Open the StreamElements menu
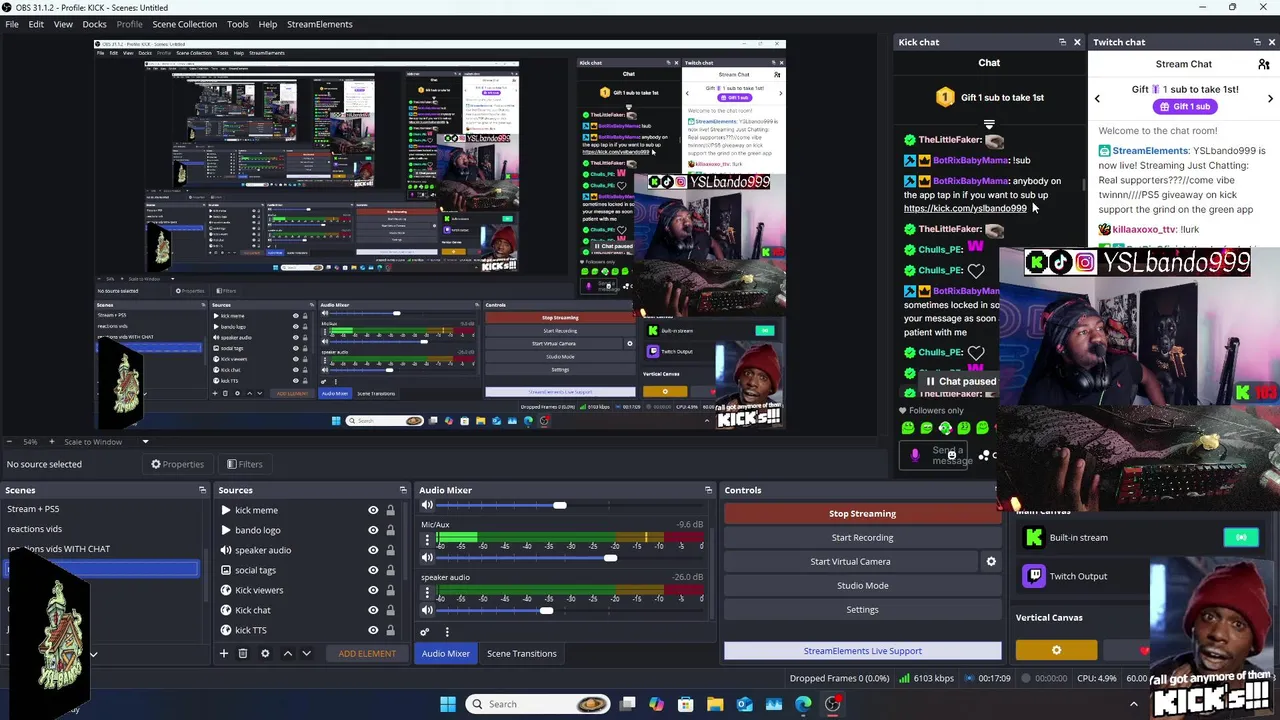This screenshot has height=720, width=1280. [x=320, y=24]
